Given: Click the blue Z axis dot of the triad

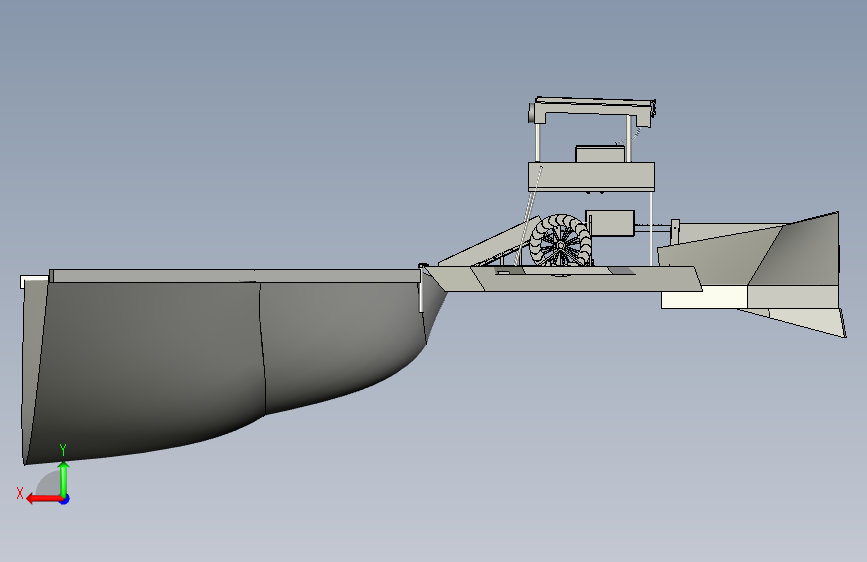Looking at the screenshot, I should click(65, 499).
